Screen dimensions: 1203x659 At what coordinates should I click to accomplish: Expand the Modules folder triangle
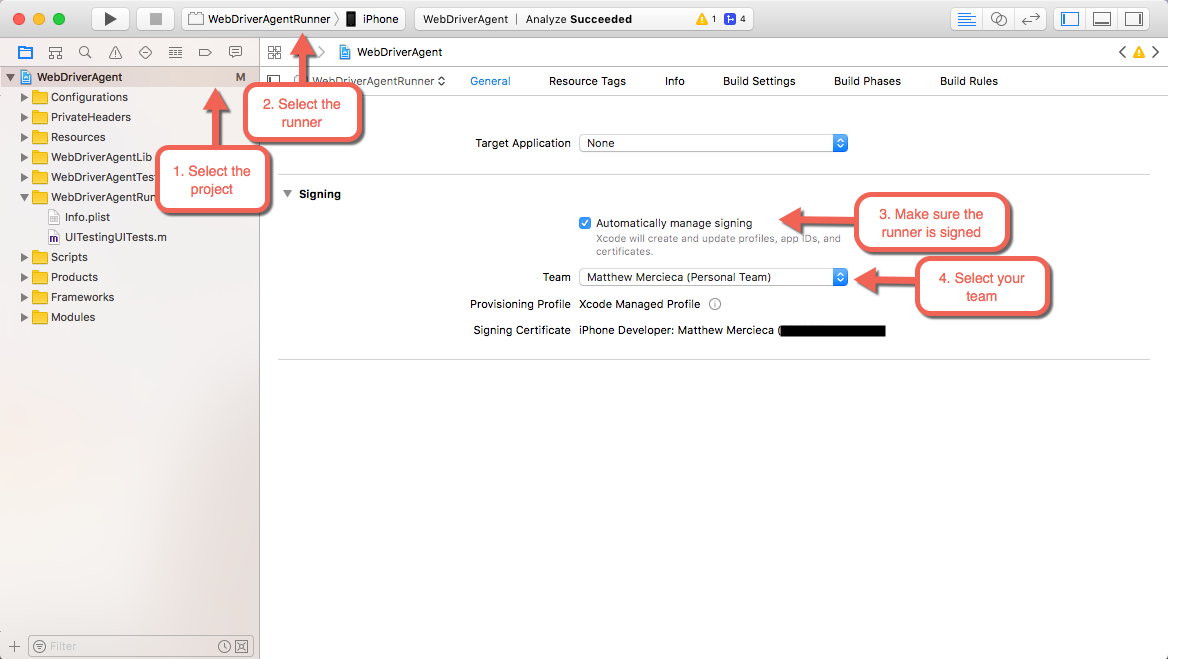tap(25, 317)
